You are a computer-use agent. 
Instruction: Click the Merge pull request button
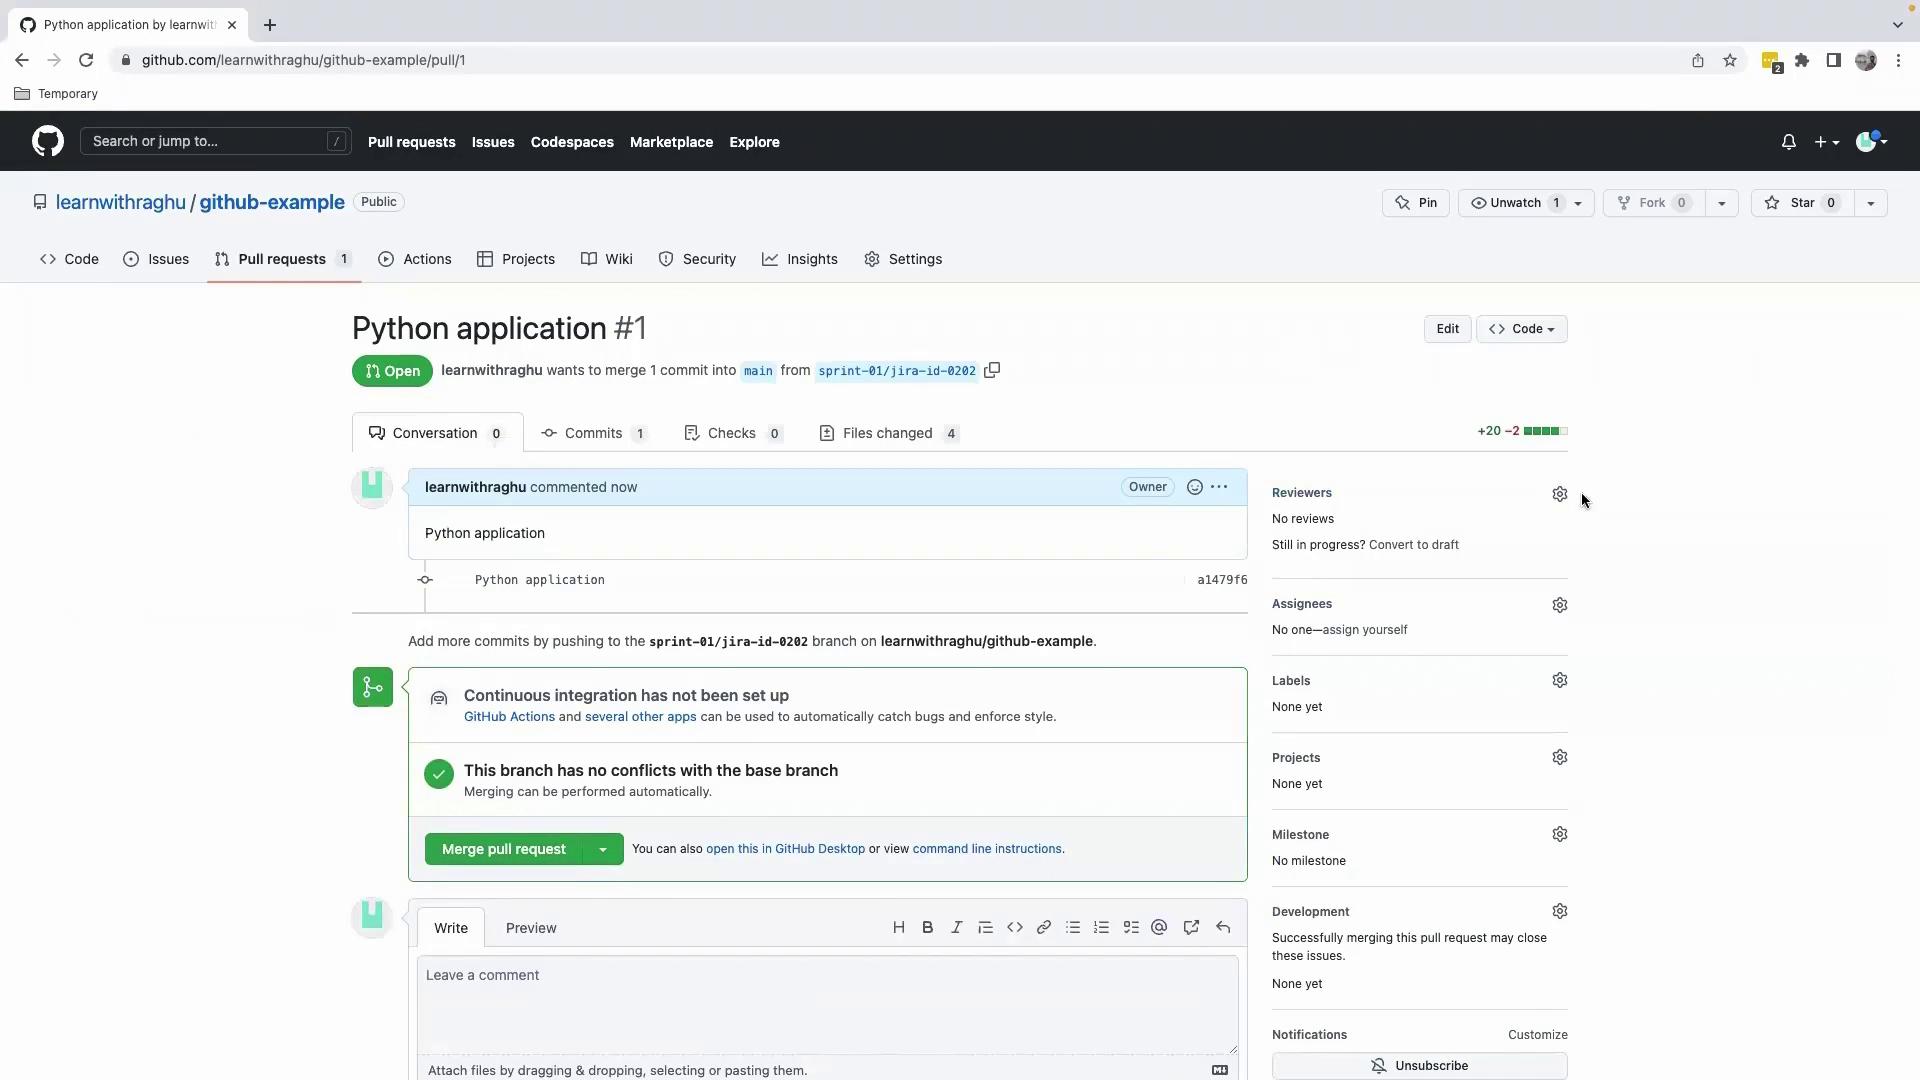[503, 850]
